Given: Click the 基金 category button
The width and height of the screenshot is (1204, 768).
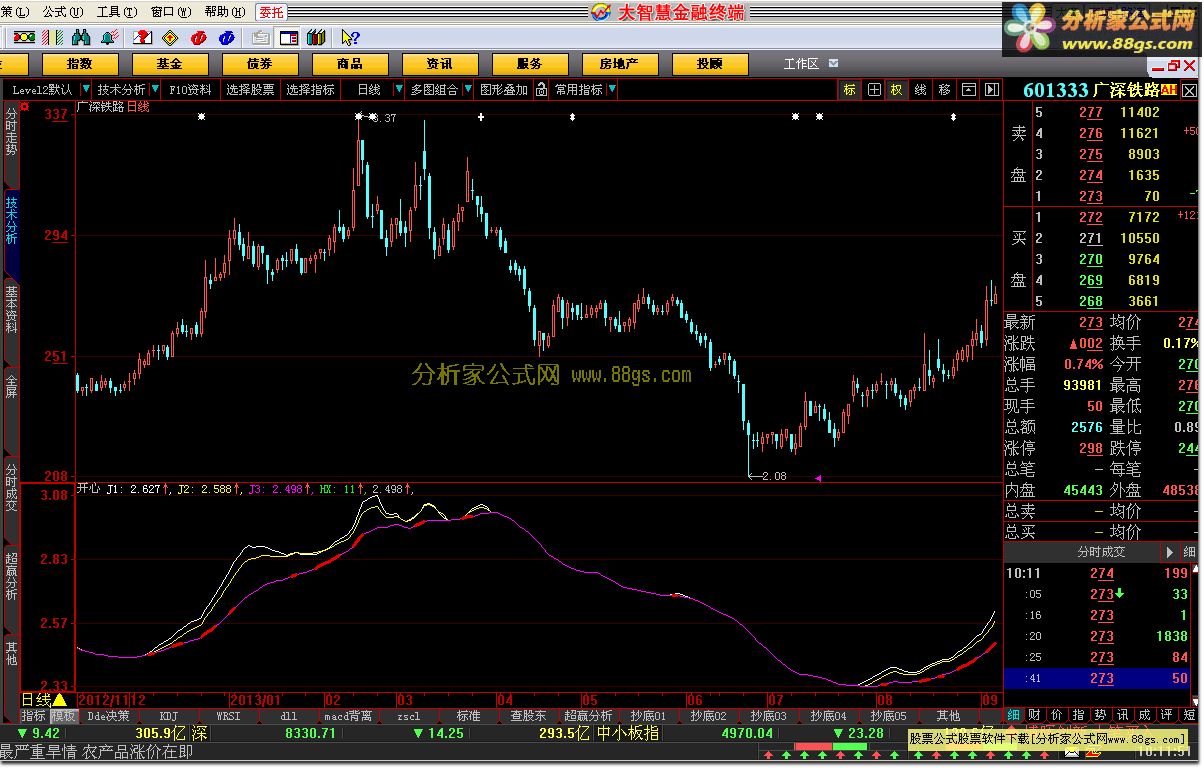Looking at the screenshot, I should 170,64.
